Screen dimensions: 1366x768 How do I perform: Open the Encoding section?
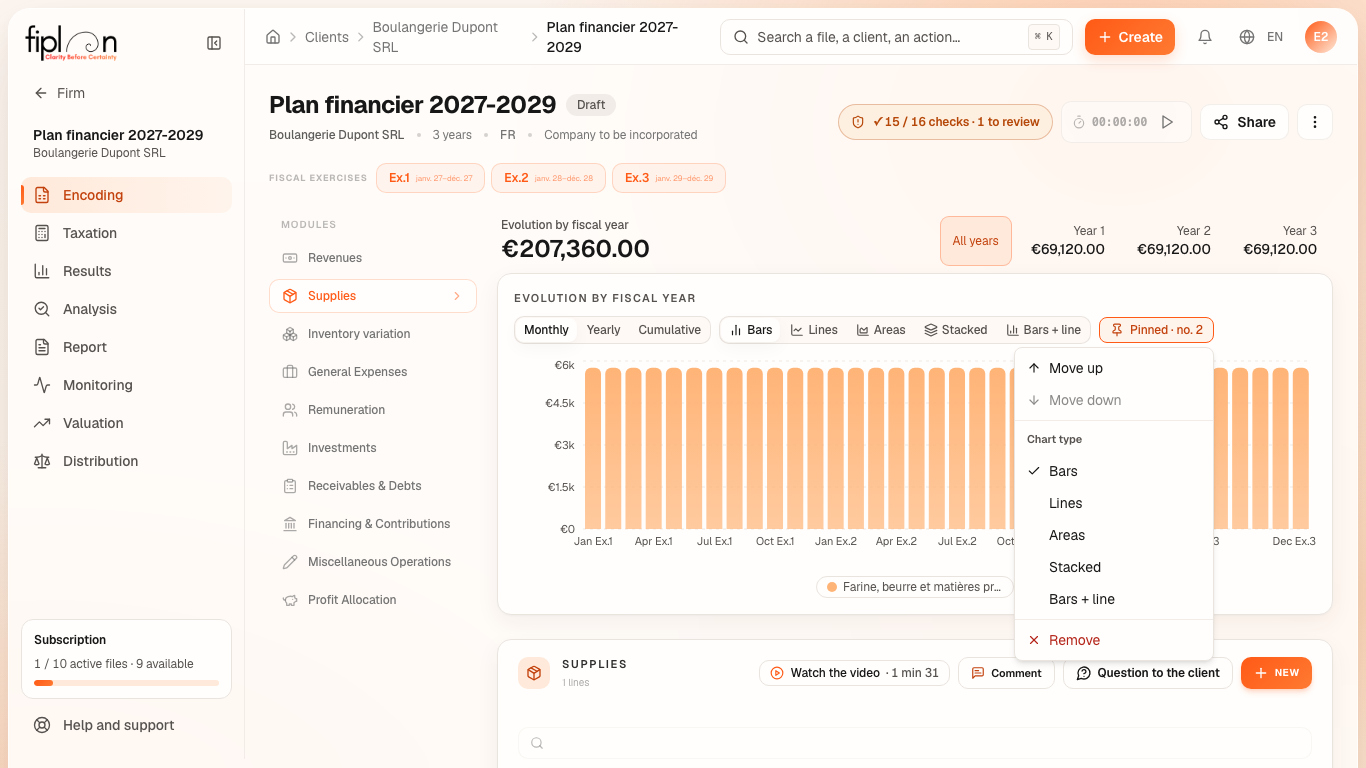click(126, 195)
